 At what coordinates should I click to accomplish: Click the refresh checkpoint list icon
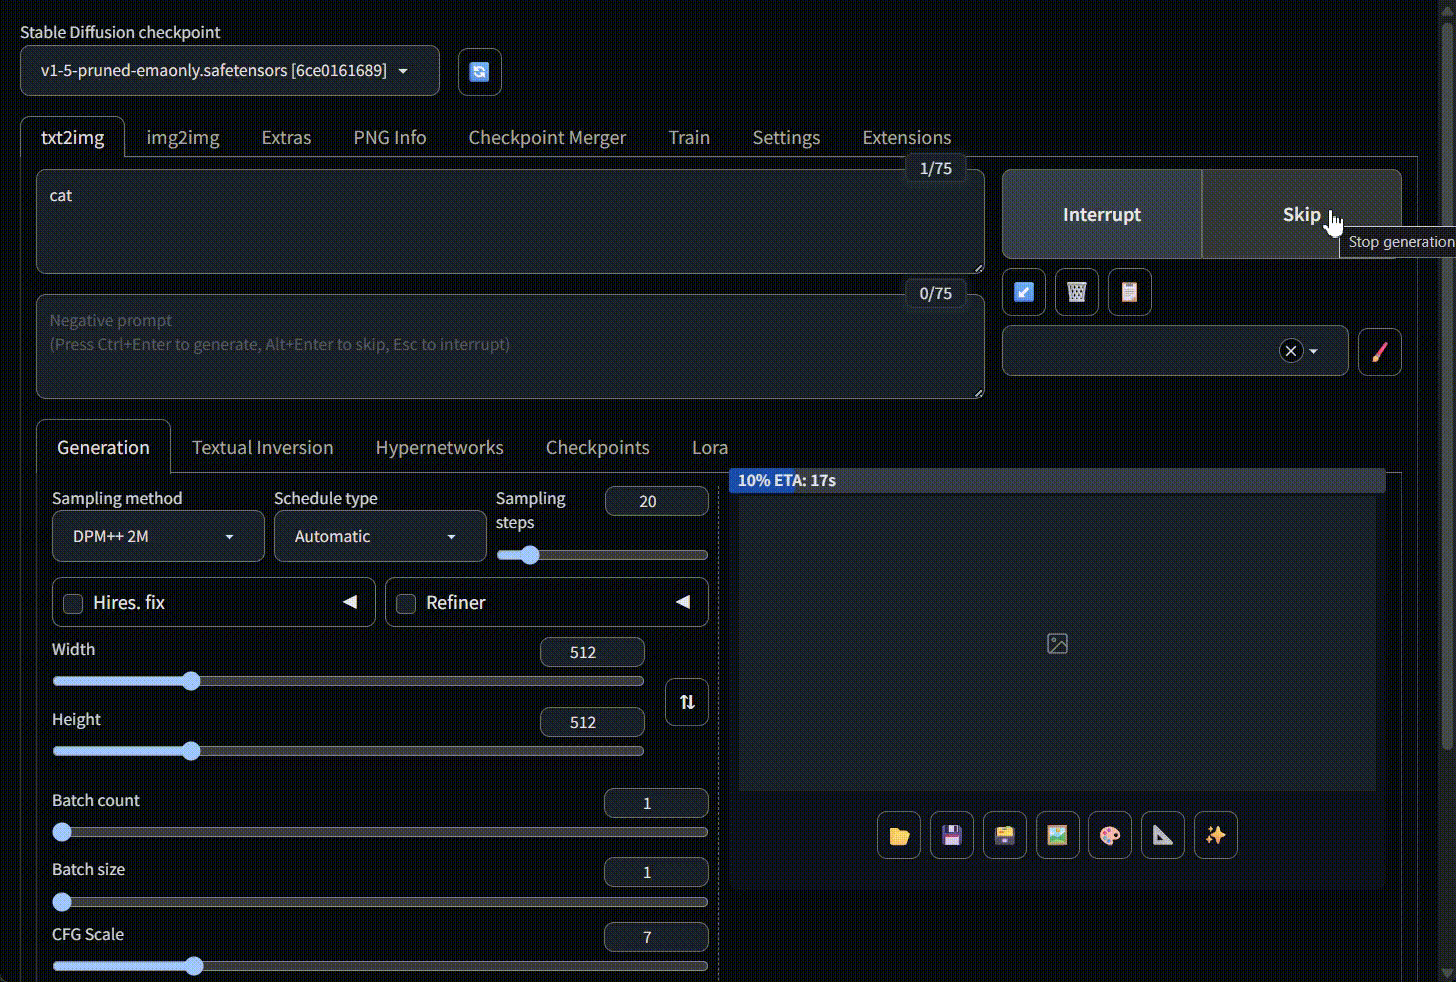point(479,72)
